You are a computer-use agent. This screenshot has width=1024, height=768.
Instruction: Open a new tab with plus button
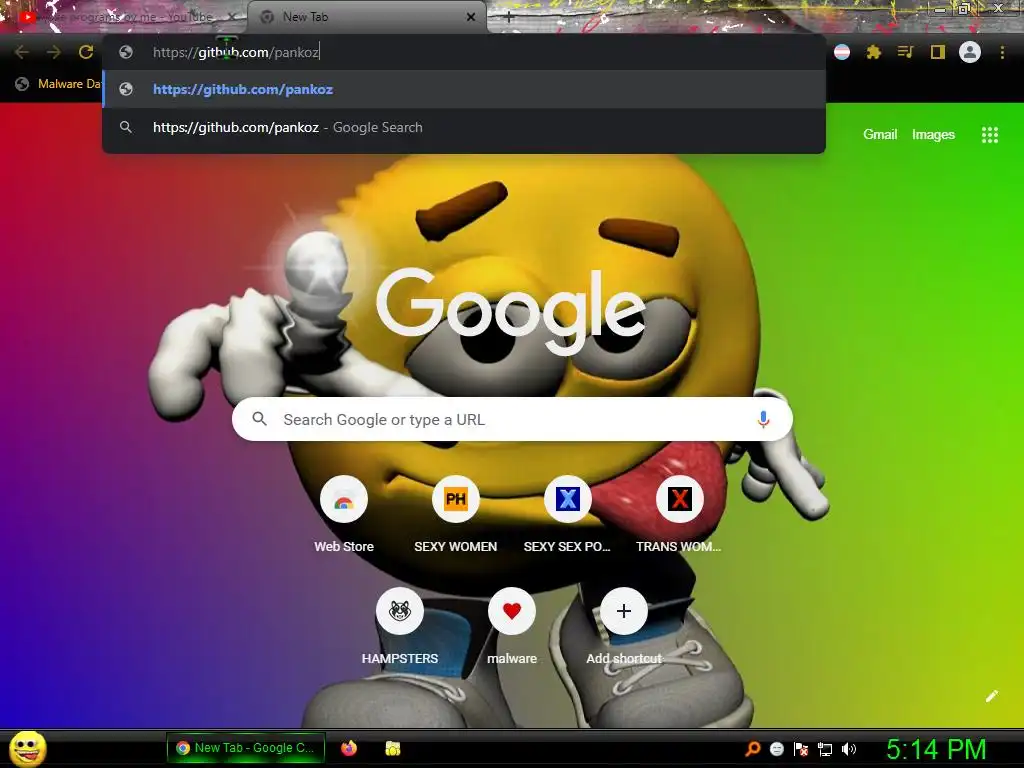(509, 18)
